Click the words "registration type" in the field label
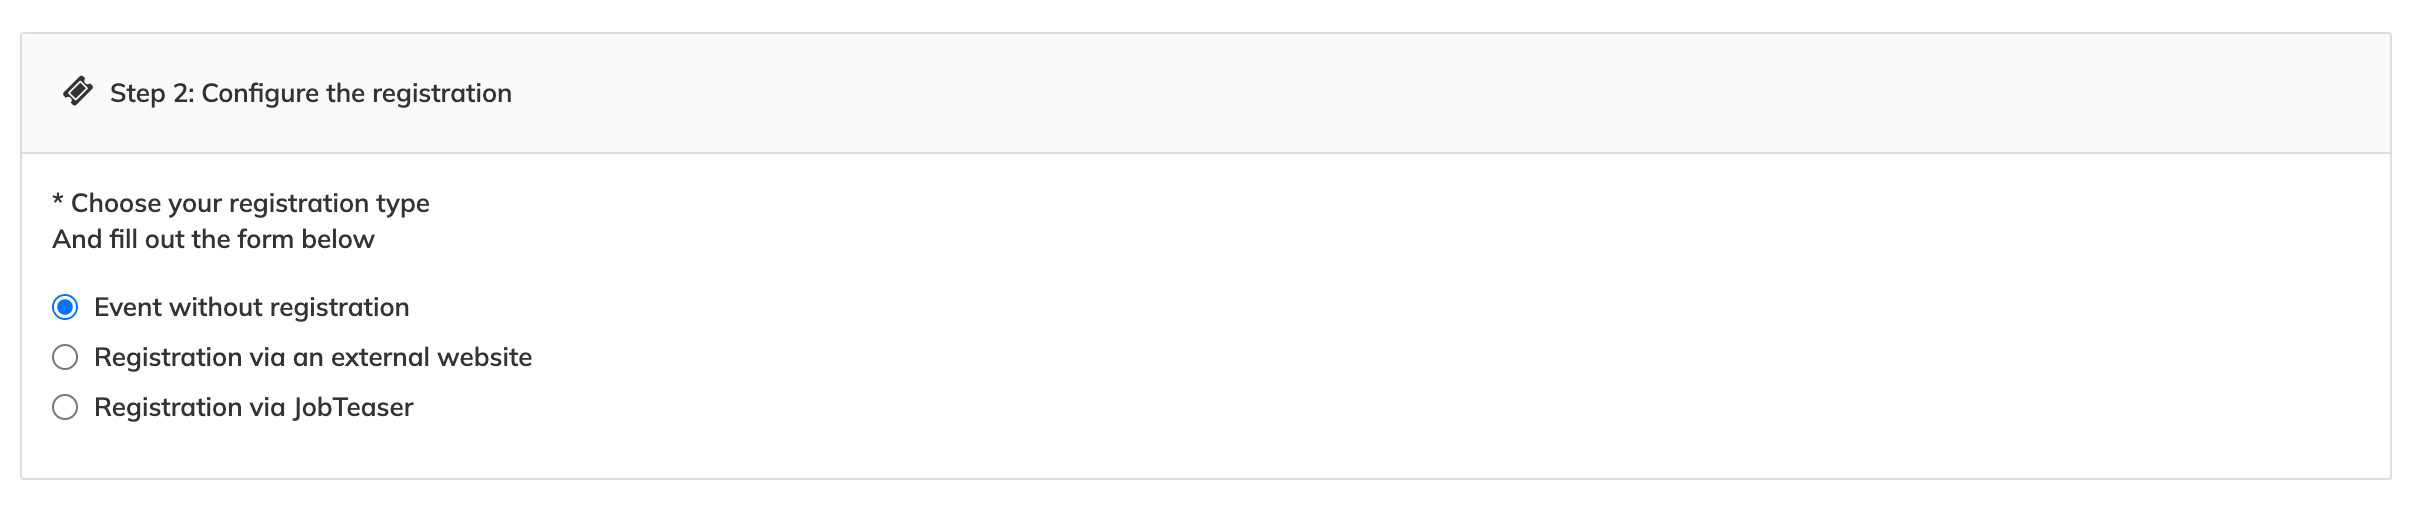The width and height of the screenshot is (2414, 510). tap(328, 203)
